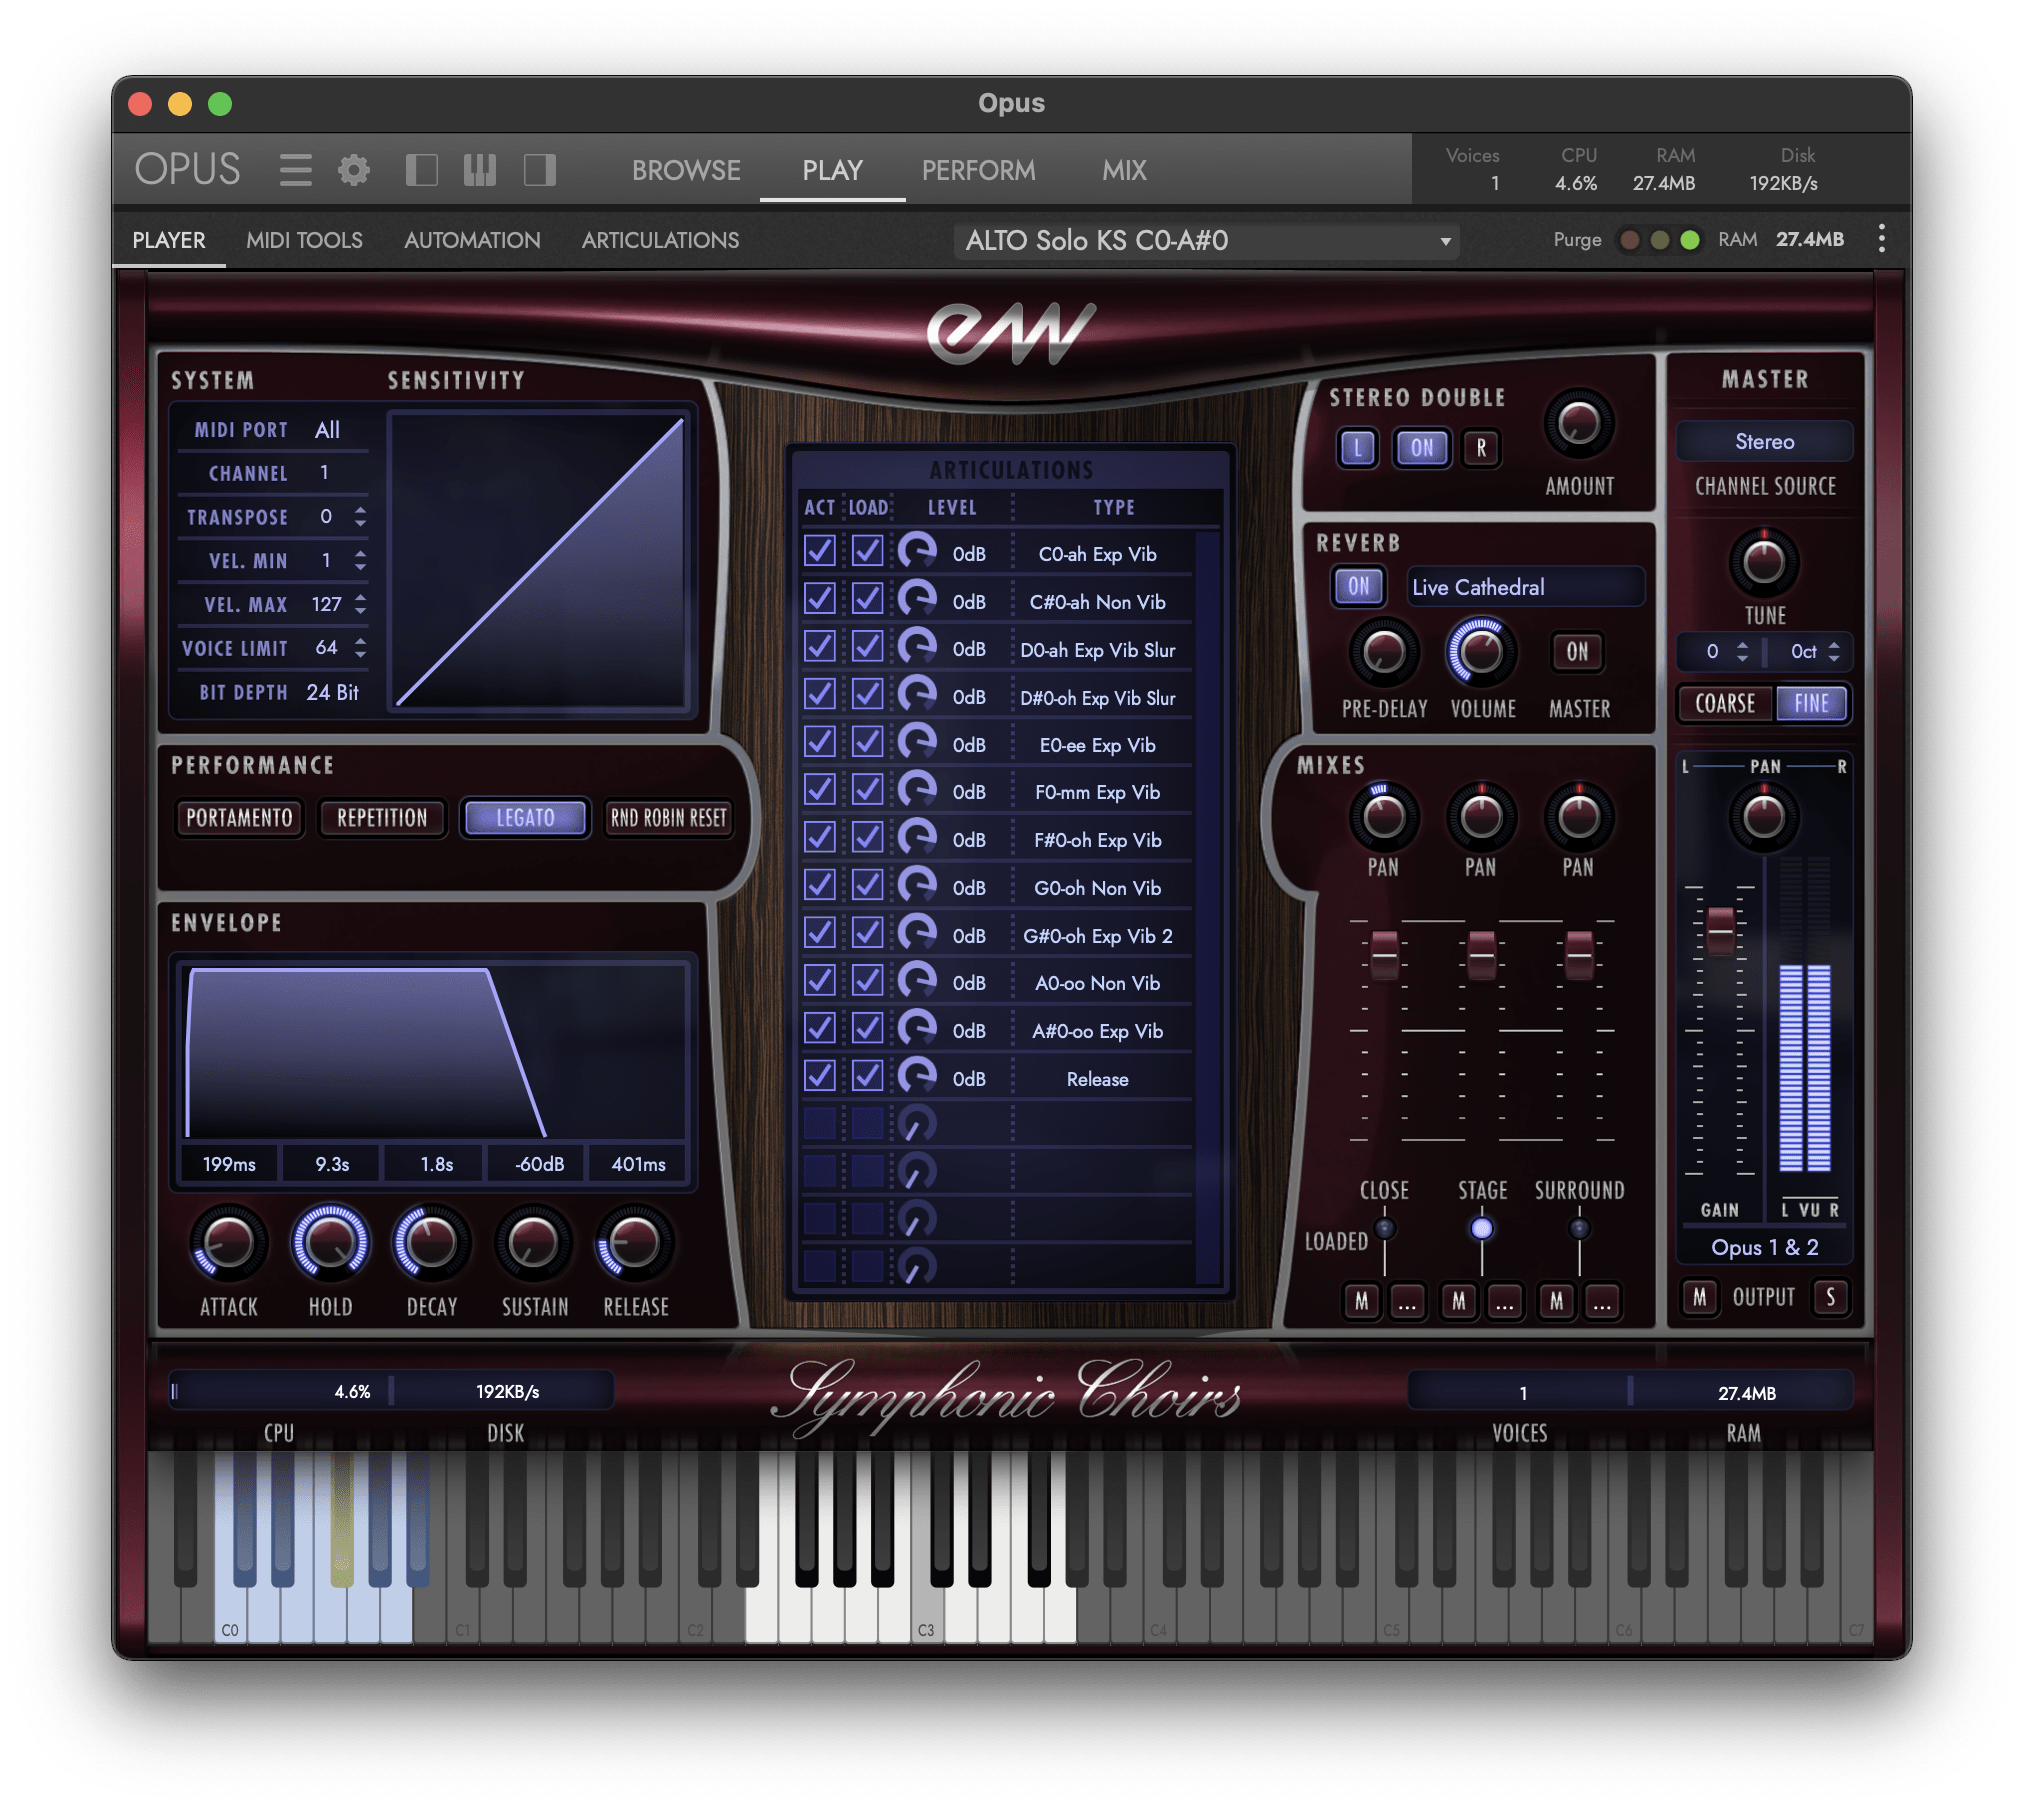Image resolution: width=2024 pixels, height=1808 pixels.
Task: Toggle the right sidebar panel icon
Action: tap(539, 170)
